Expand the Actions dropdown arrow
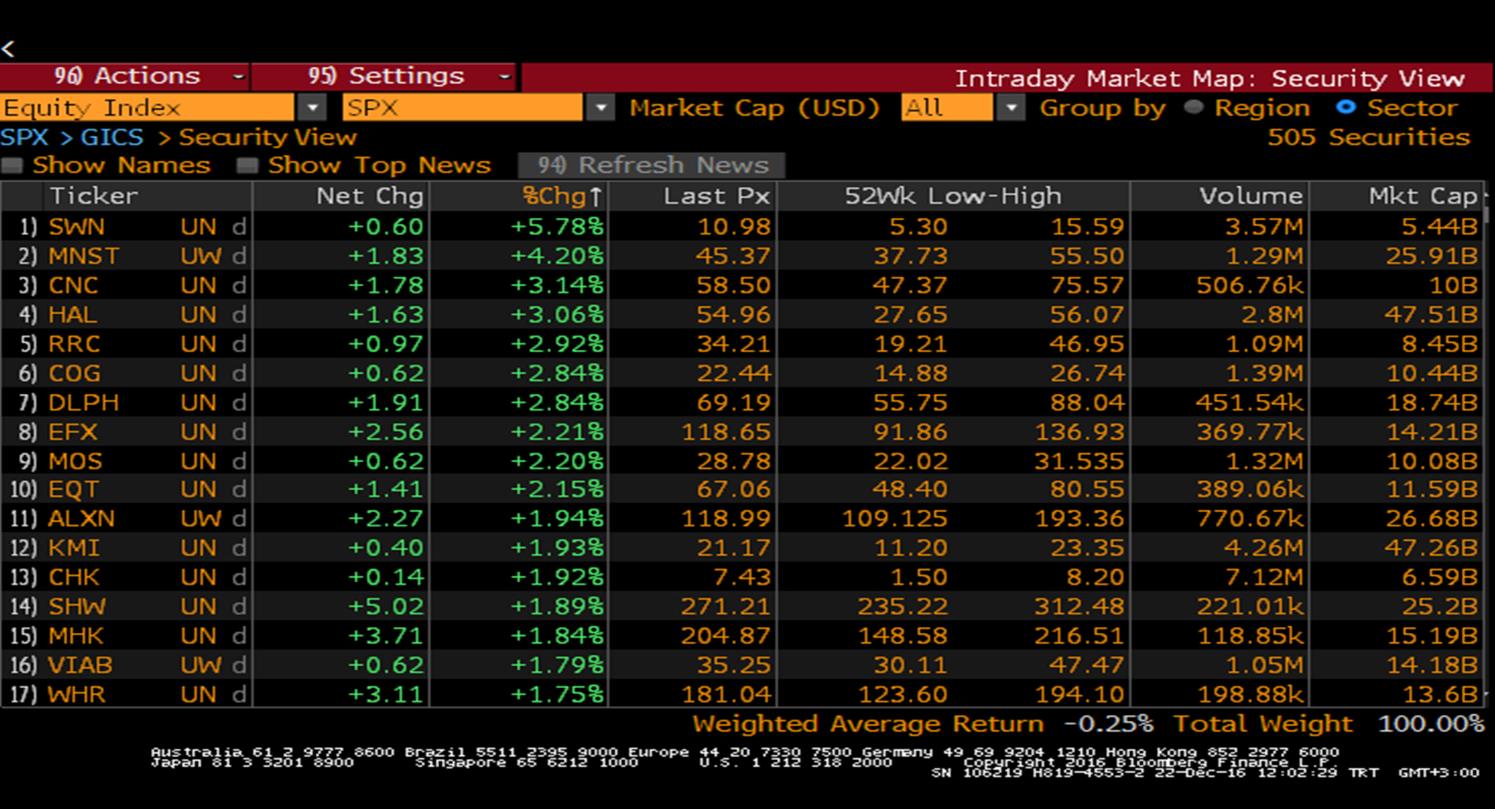The height and width of the screenshot is (809, 1495). [x=238, y=76]
